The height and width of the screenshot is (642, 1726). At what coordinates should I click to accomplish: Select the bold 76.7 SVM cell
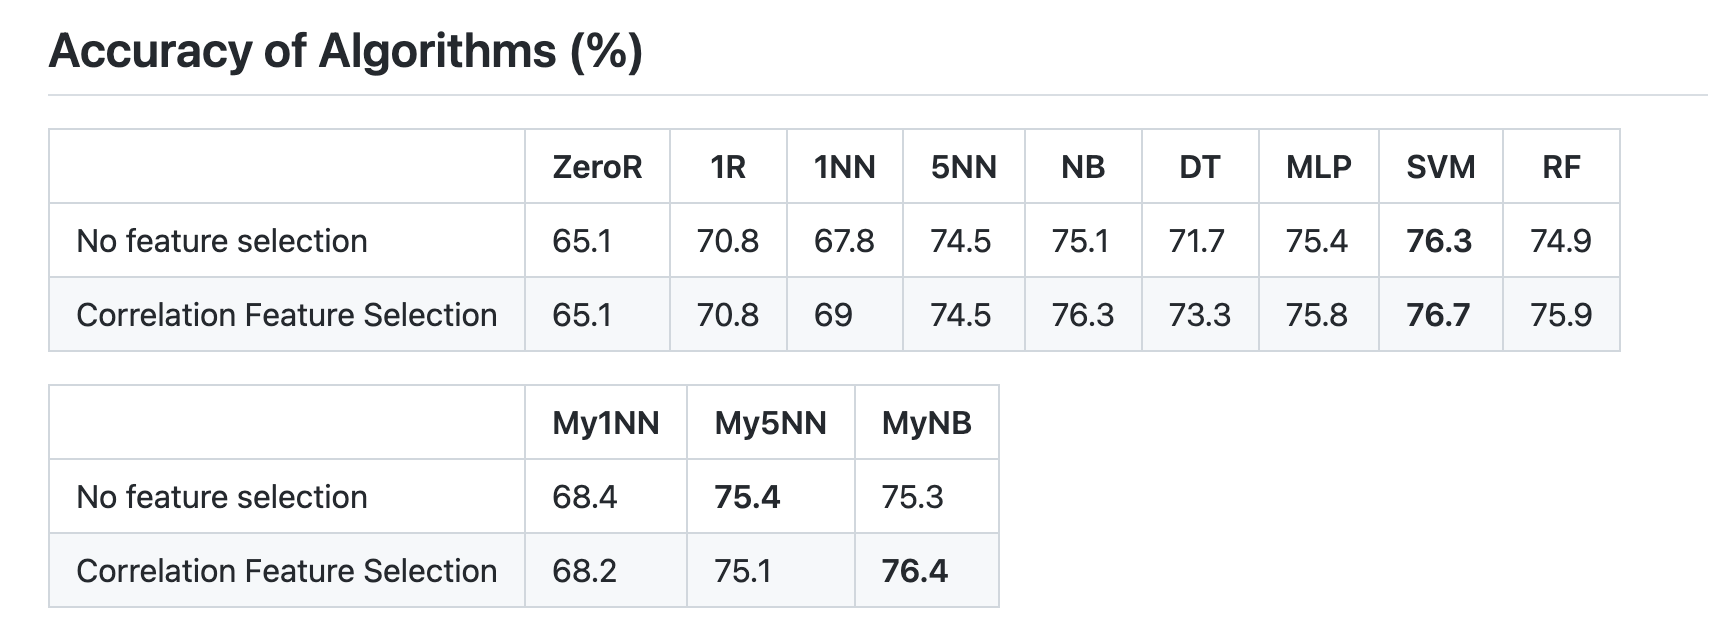[x=1438, y=315]
